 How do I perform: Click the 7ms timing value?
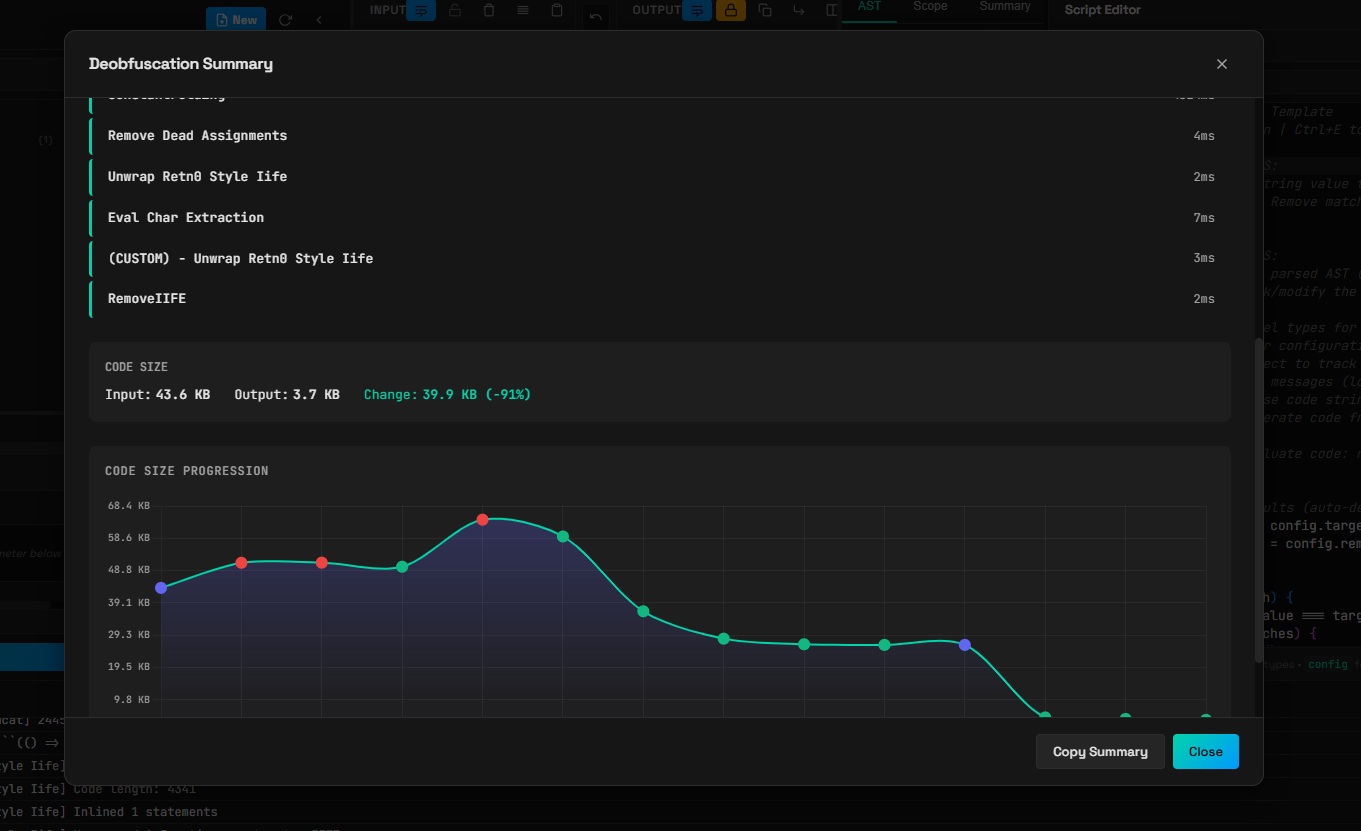[1204, 218]
